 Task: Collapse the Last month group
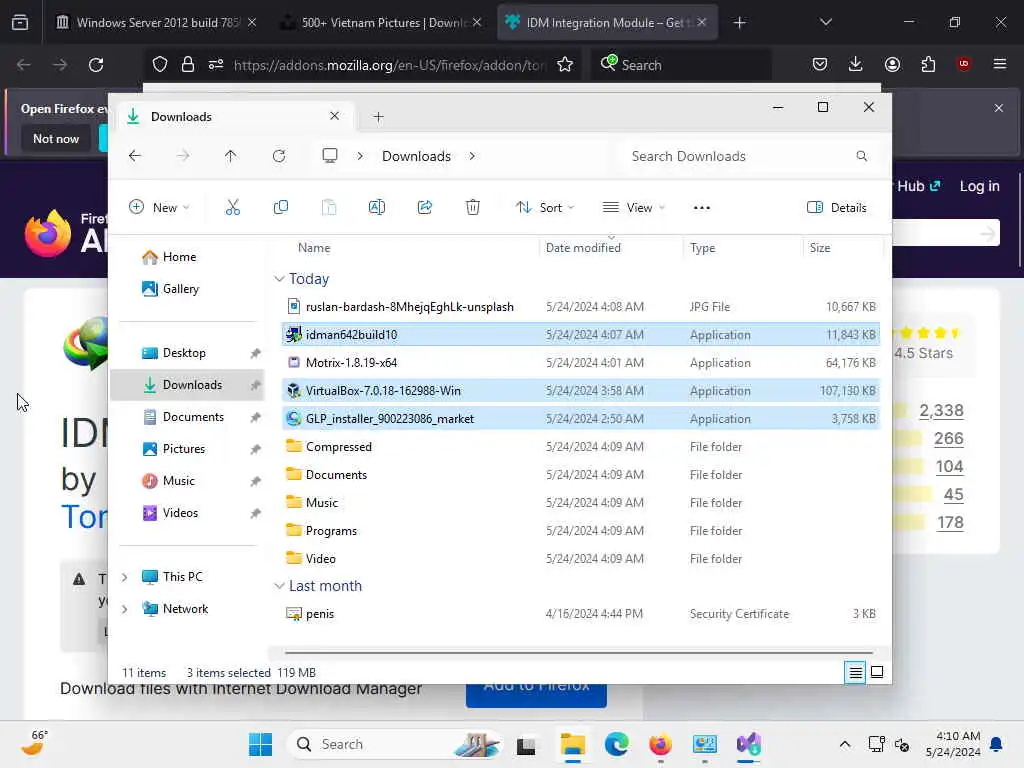[x=280, y=586]
